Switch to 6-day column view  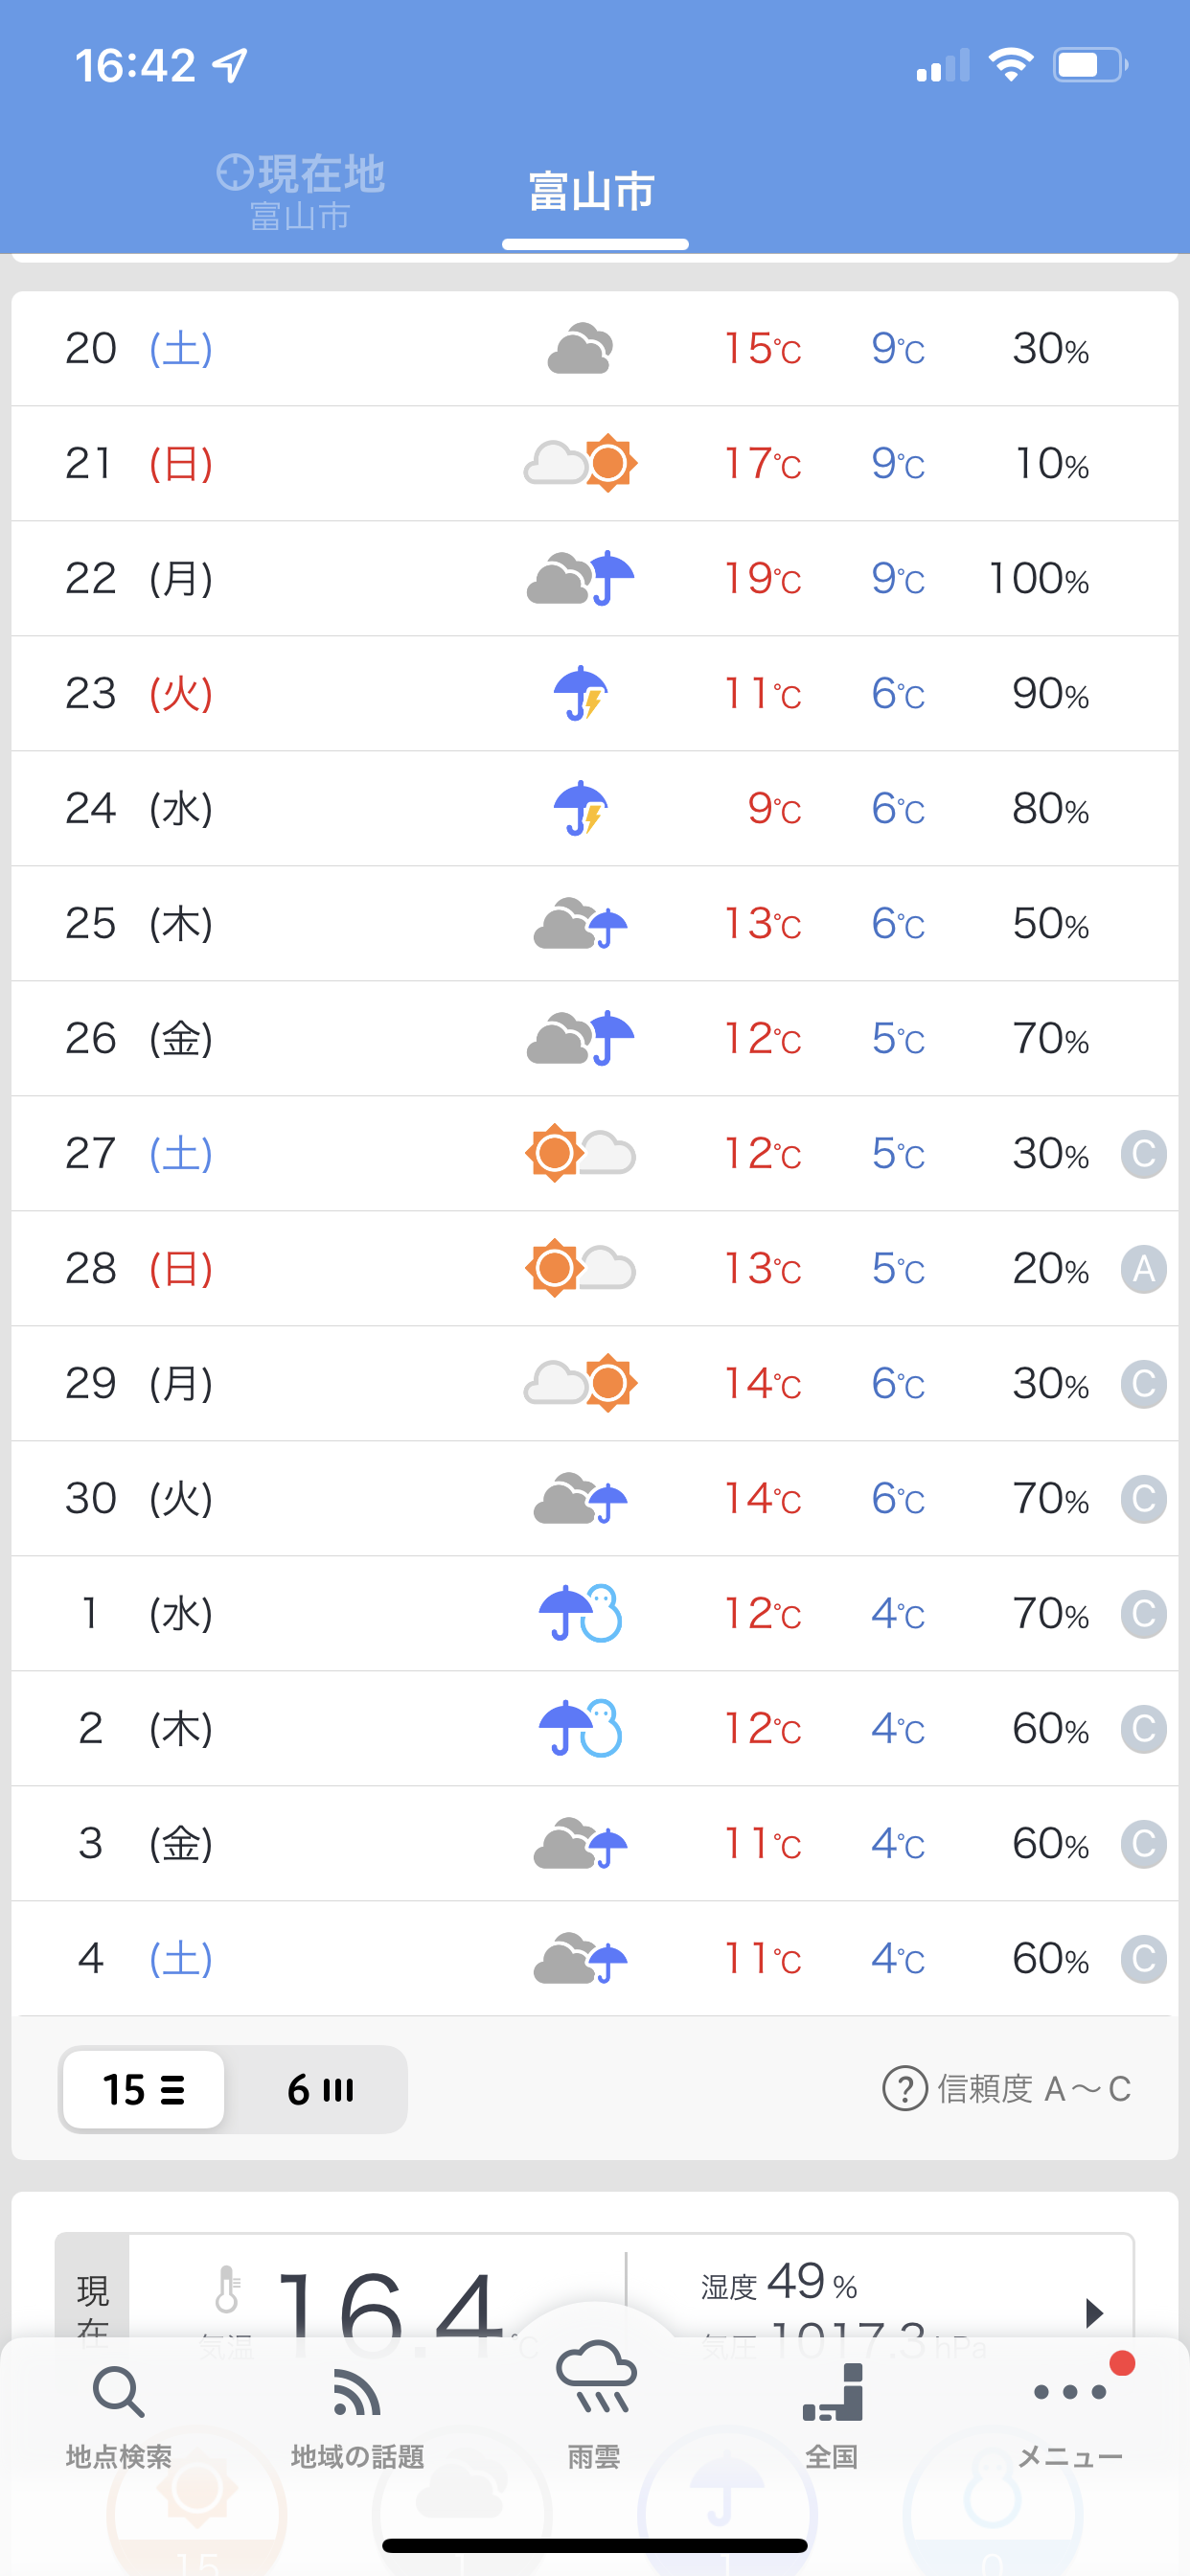(320, 2089)
